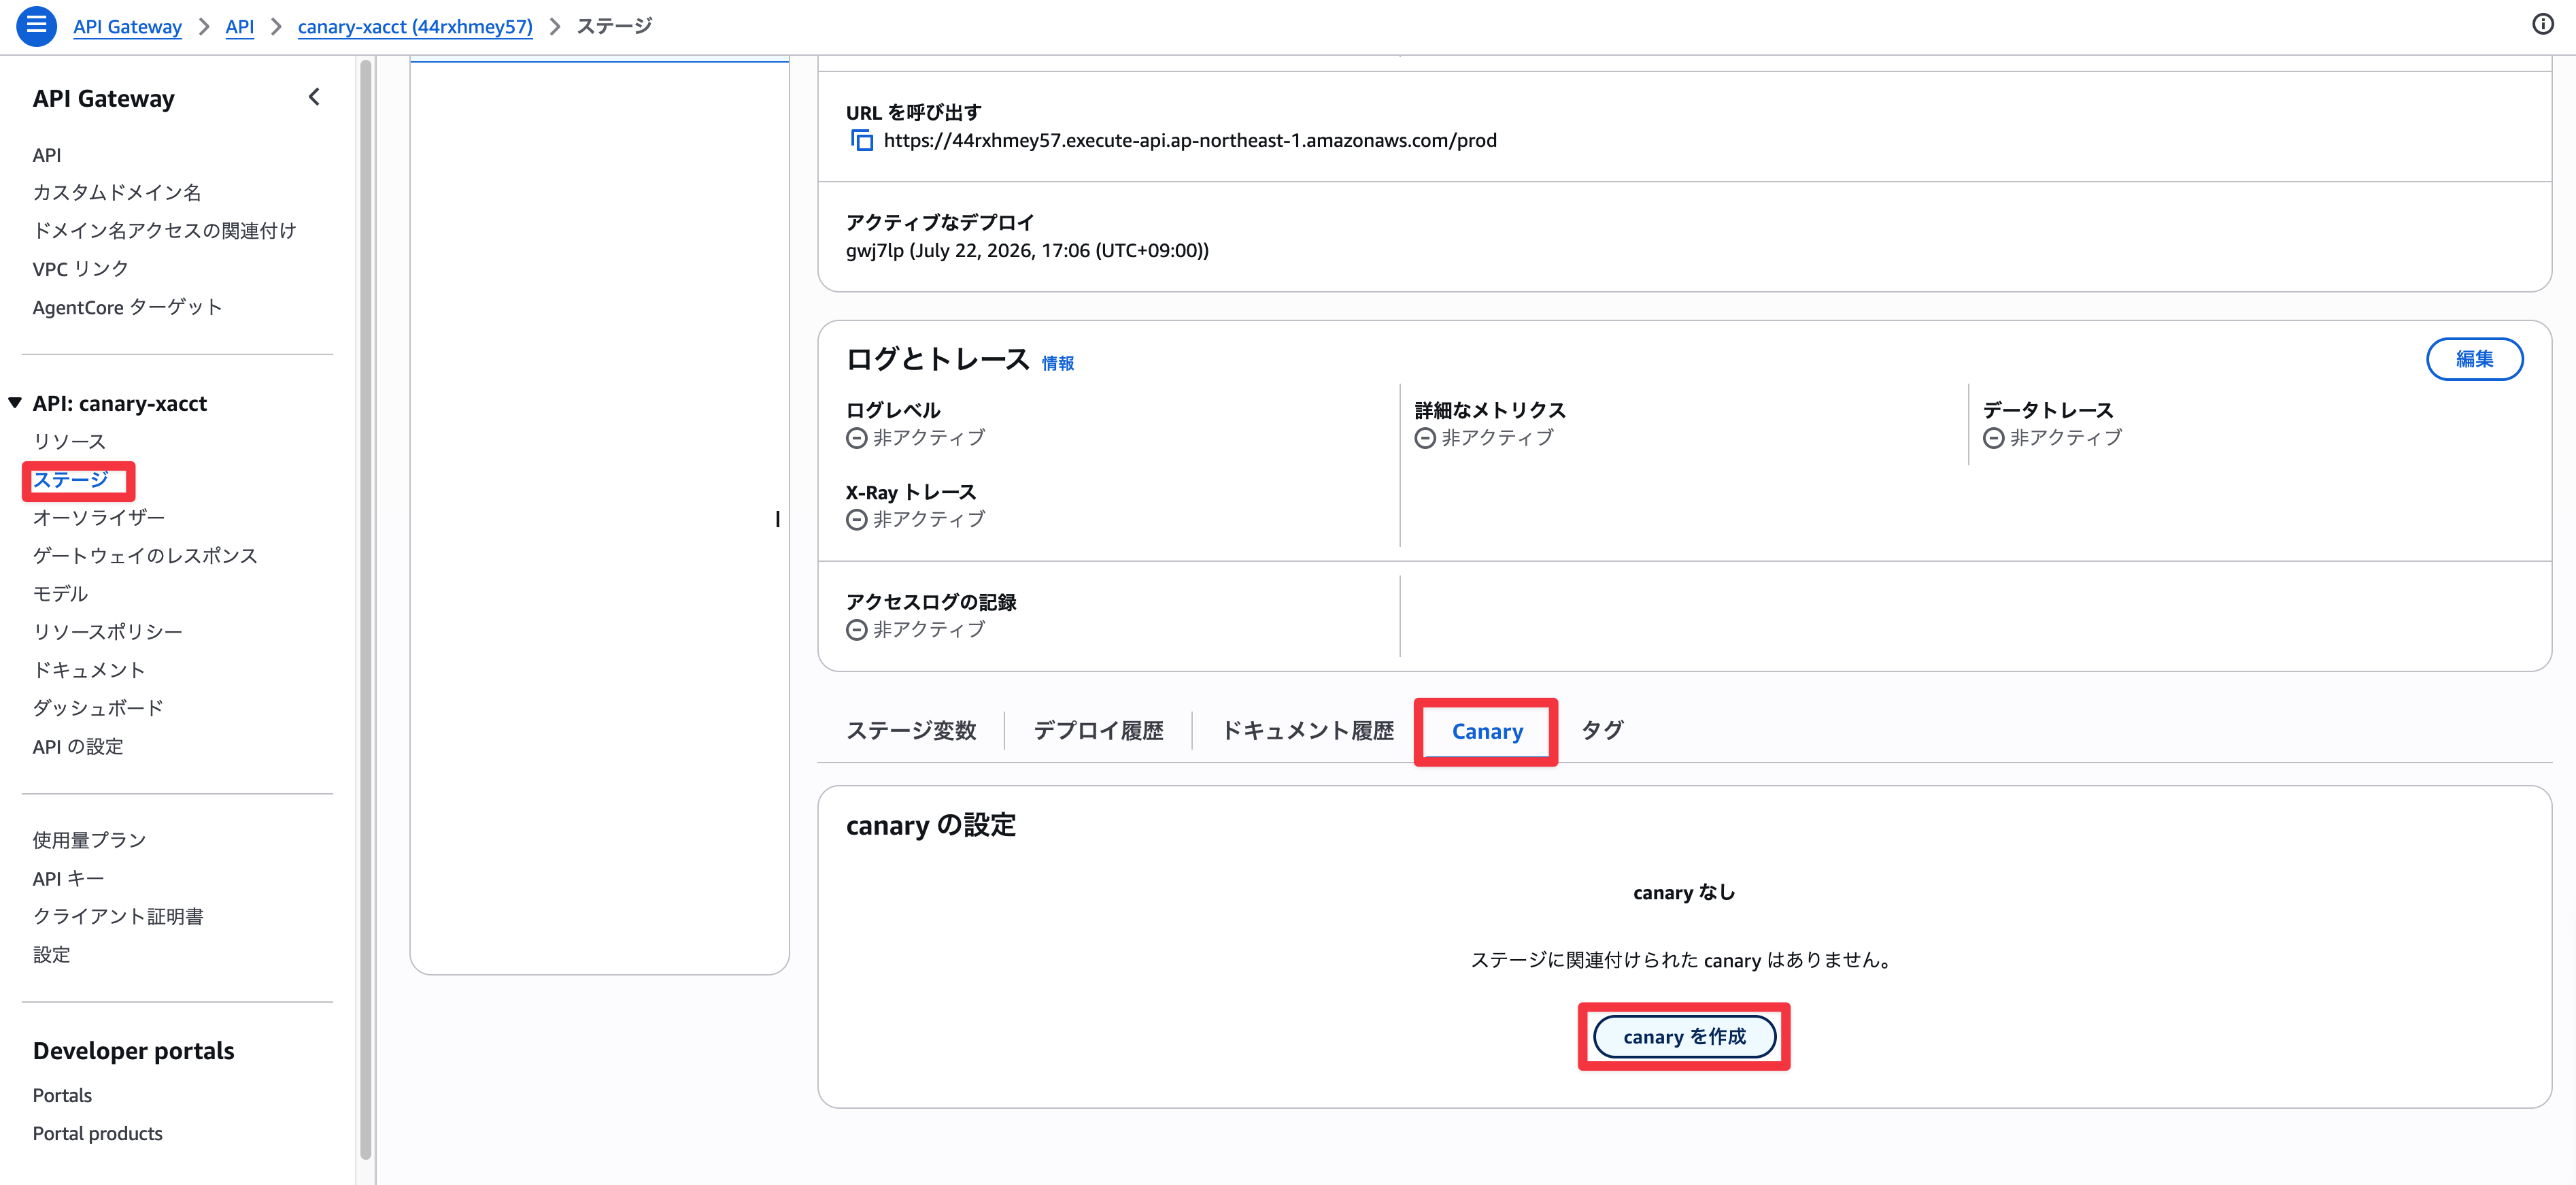Switch to Canary tab

pos(1487,731)
